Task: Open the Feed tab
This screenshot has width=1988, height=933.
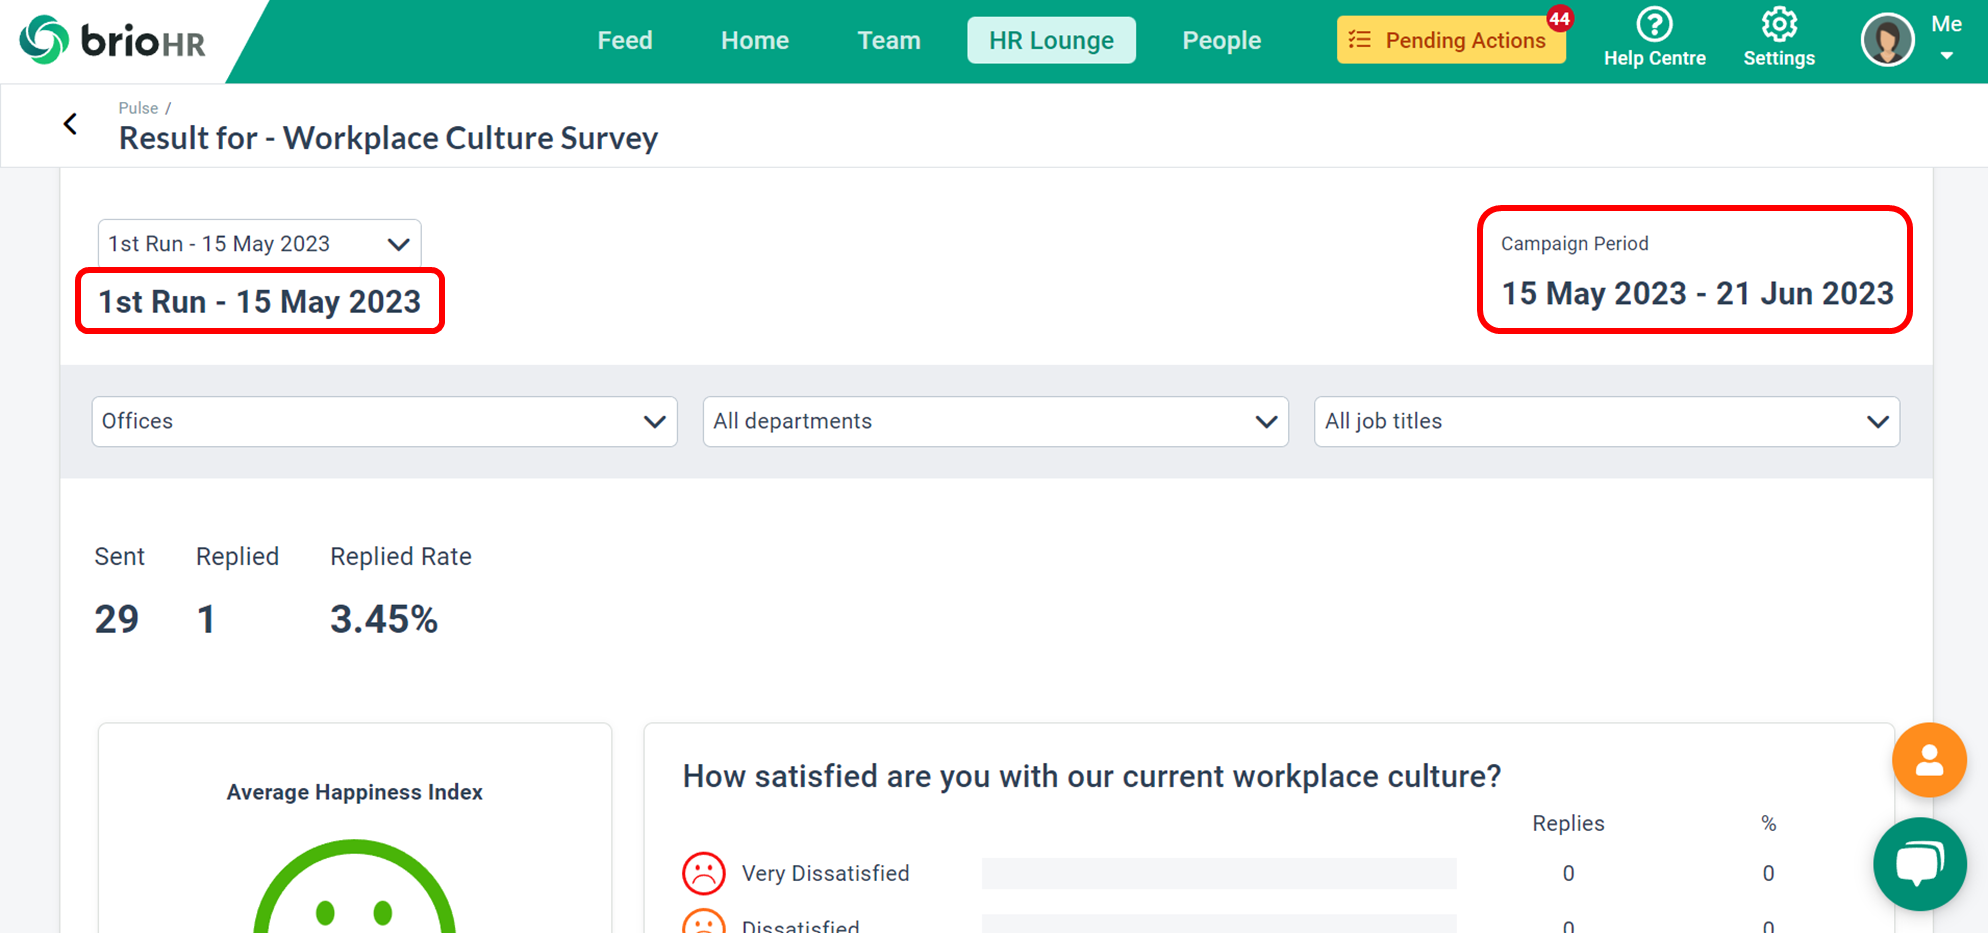Action: click(x=625, y=40)
